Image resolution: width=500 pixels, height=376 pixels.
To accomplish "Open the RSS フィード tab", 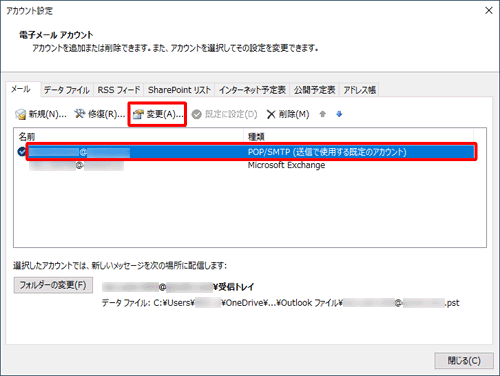I will pos(119,90).
